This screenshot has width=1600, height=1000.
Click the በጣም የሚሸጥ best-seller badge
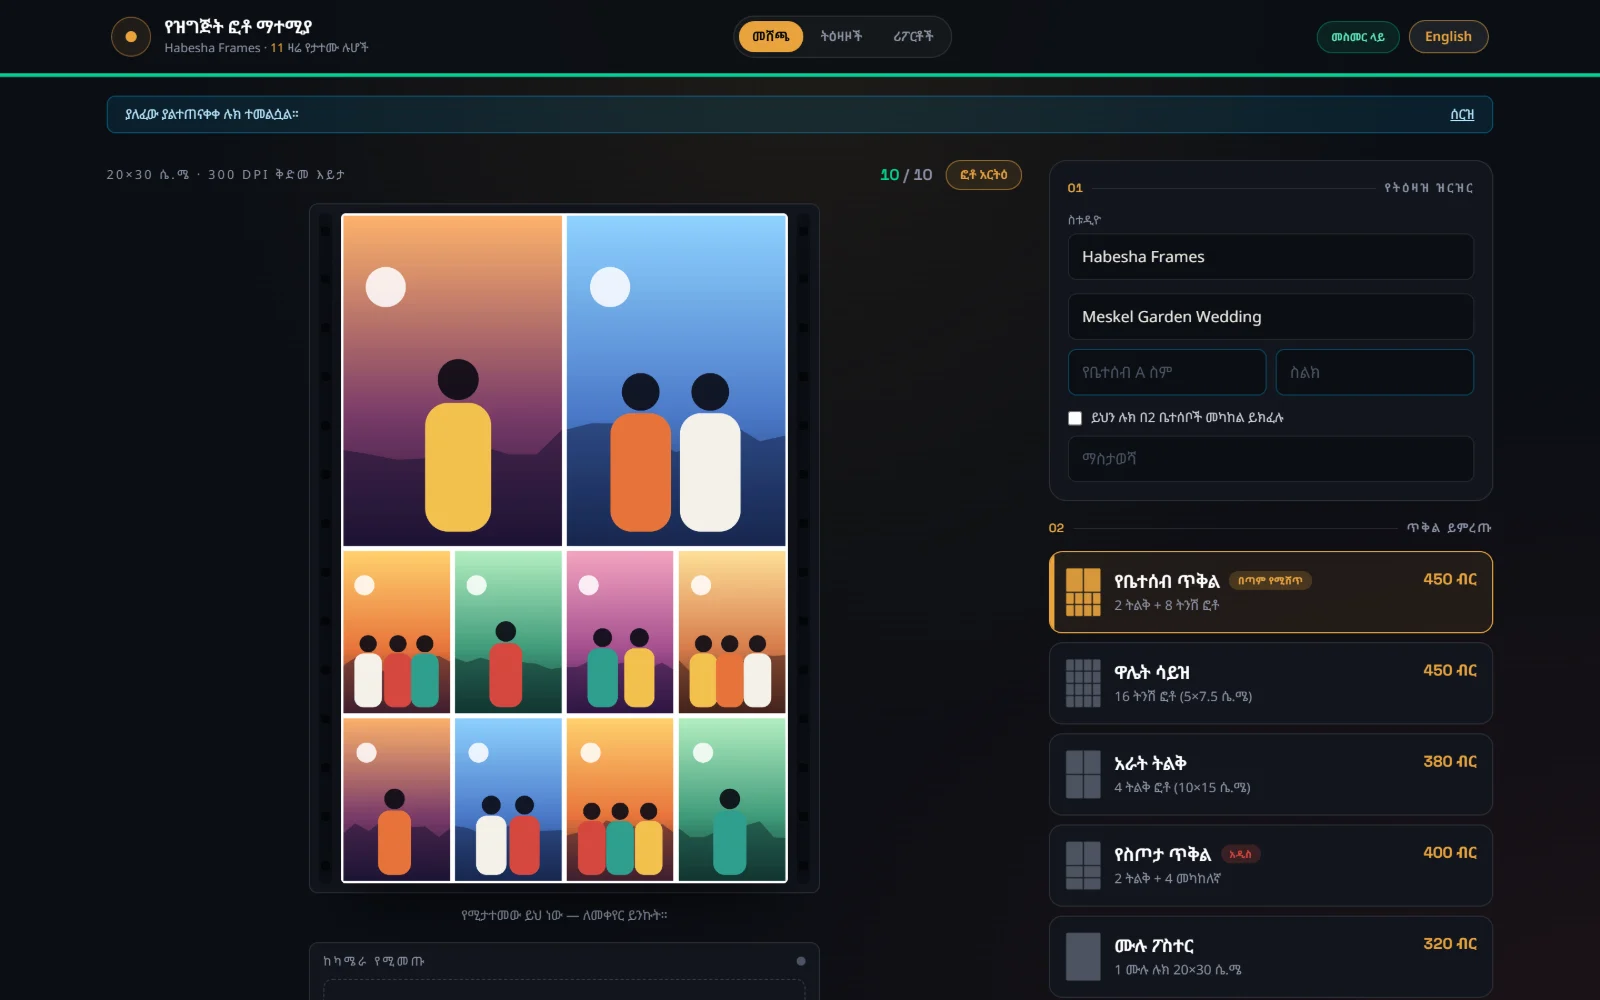(1270, 580)
